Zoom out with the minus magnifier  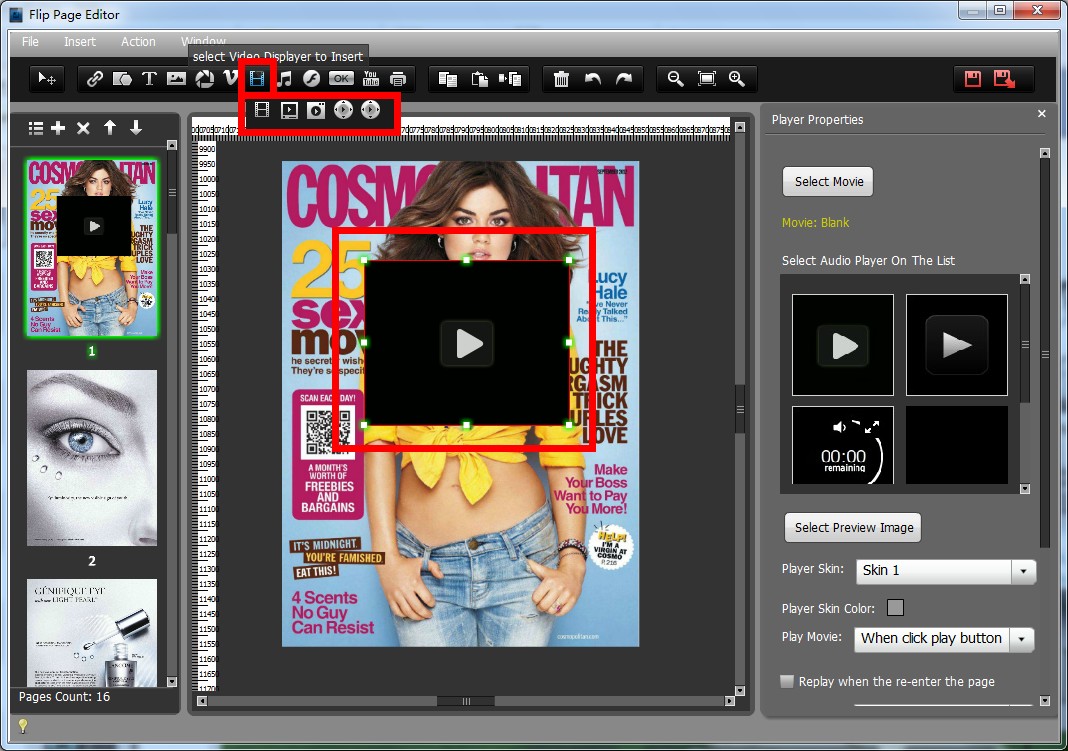[x=675, y=79]
